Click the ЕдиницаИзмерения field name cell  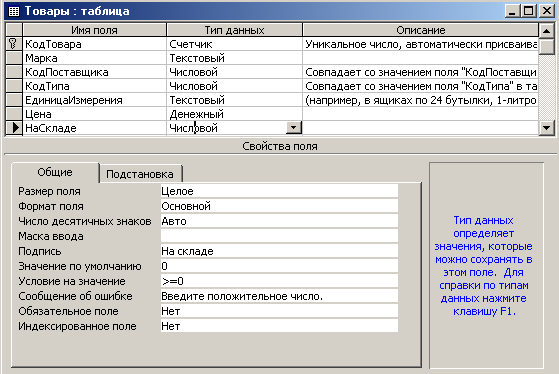point(94,100)
